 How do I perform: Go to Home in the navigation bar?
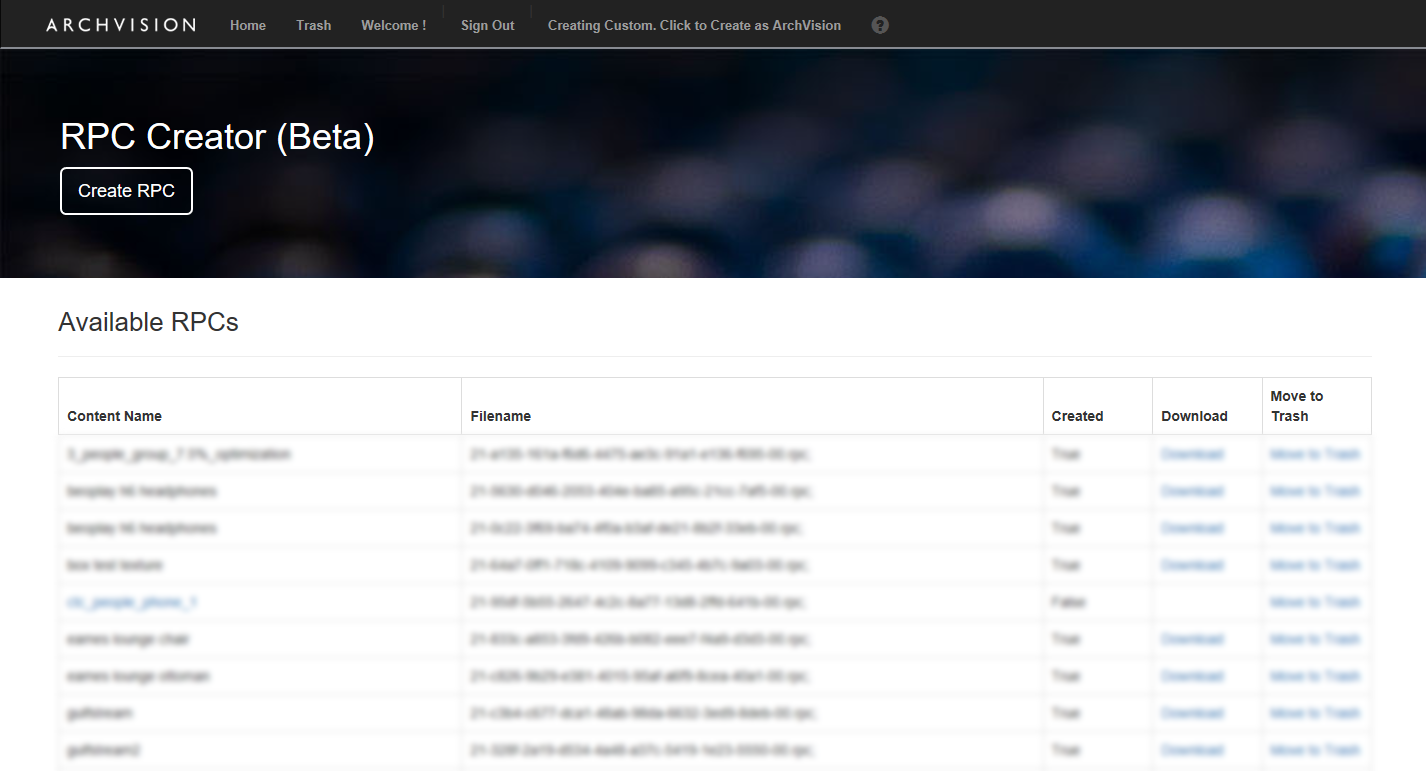coord(248,26)
